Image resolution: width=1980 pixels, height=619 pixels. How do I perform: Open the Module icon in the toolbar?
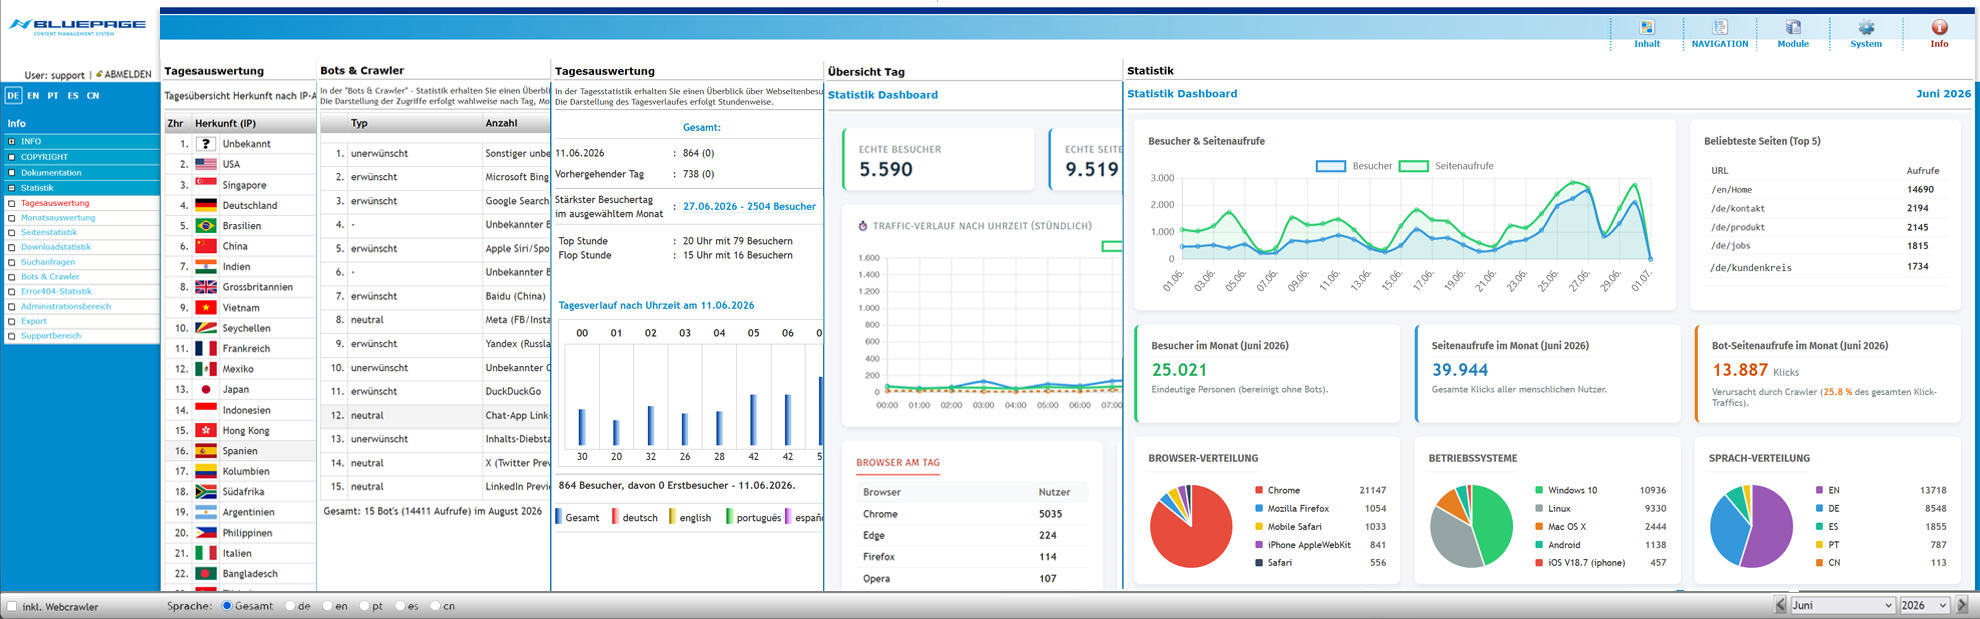pos(1793,27)
